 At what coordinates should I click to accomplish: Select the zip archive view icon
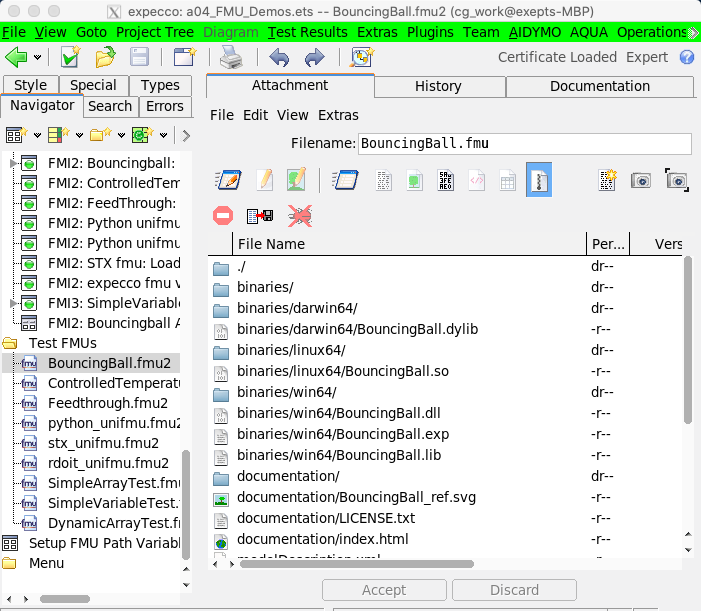point(539,180)
